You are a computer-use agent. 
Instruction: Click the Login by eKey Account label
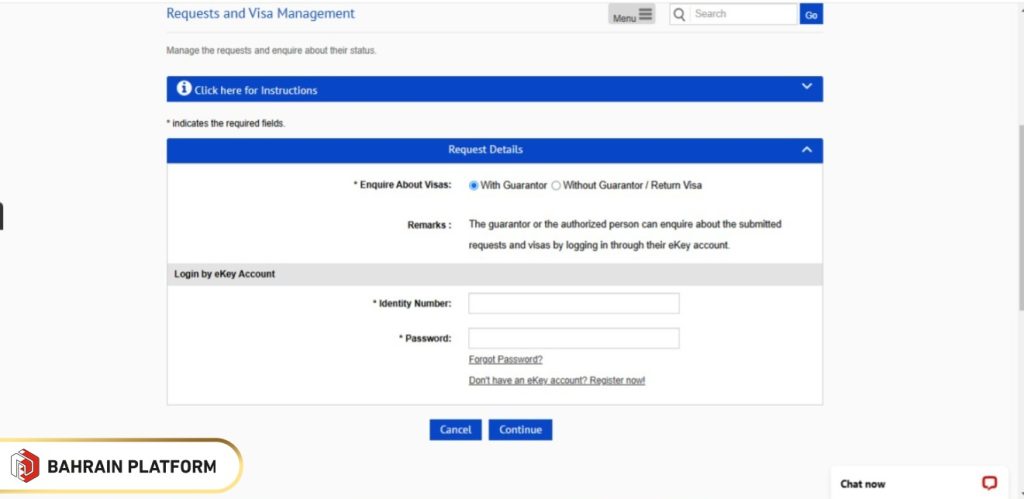point(225,274)
